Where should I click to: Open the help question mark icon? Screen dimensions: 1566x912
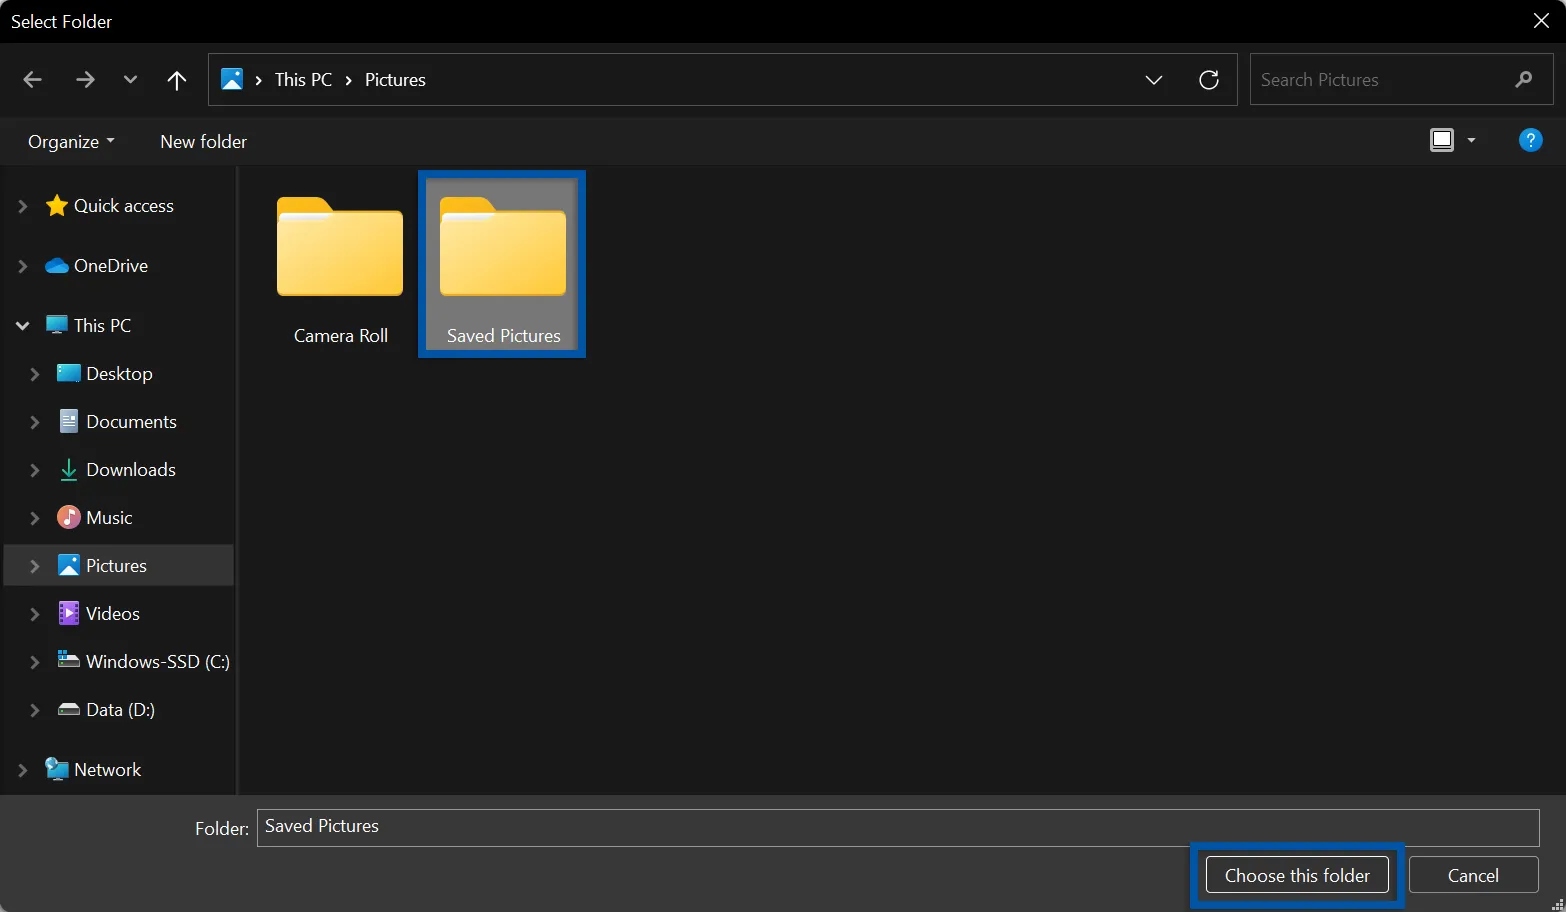(x=1530, y=140)
